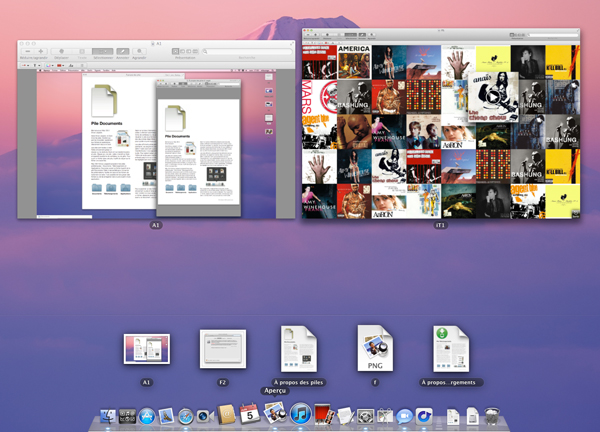Open System Preferences gear icon in Dock
This screenshot has height=432, width=600.
click(365, 416)
